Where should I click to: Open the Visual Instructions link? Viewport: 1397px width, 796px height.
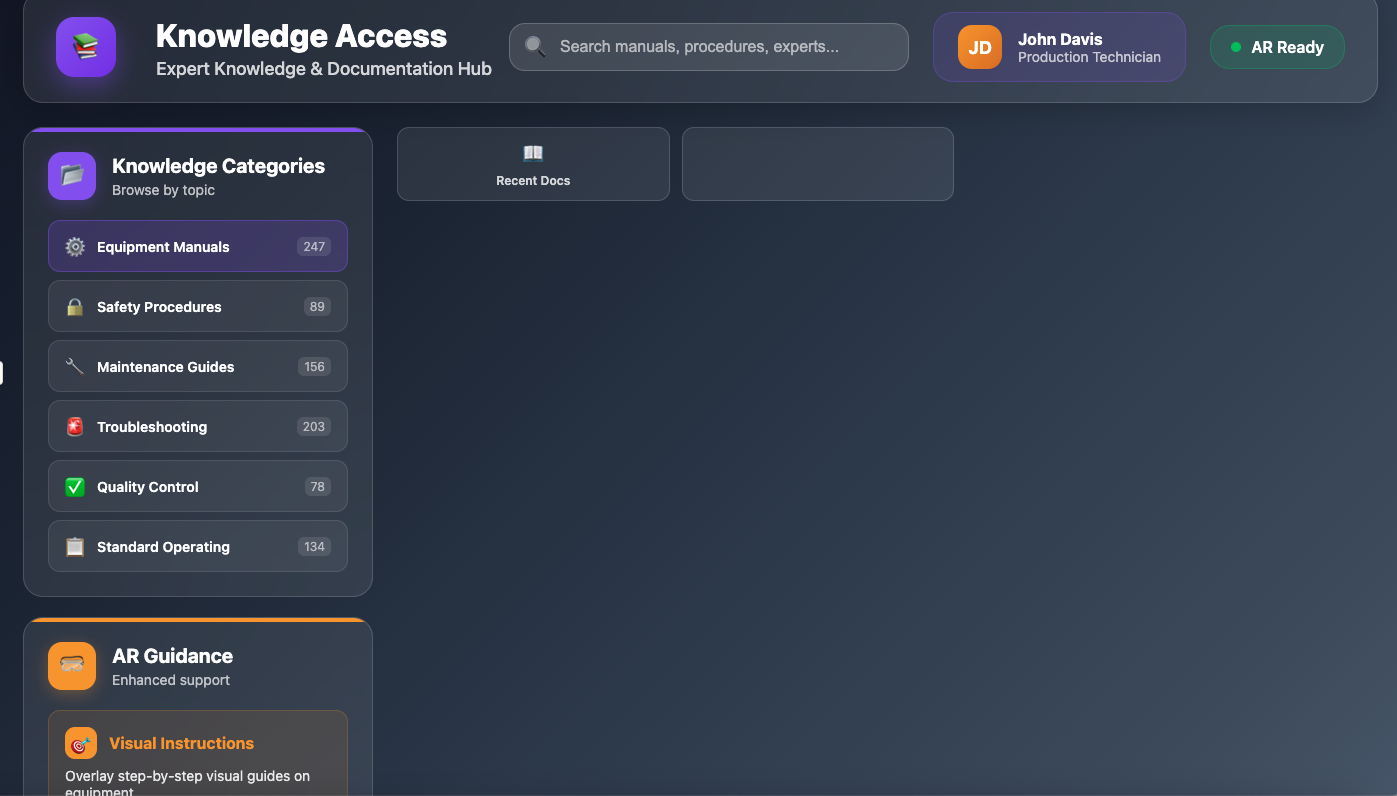pyautogui.click(x=181, y=743)
